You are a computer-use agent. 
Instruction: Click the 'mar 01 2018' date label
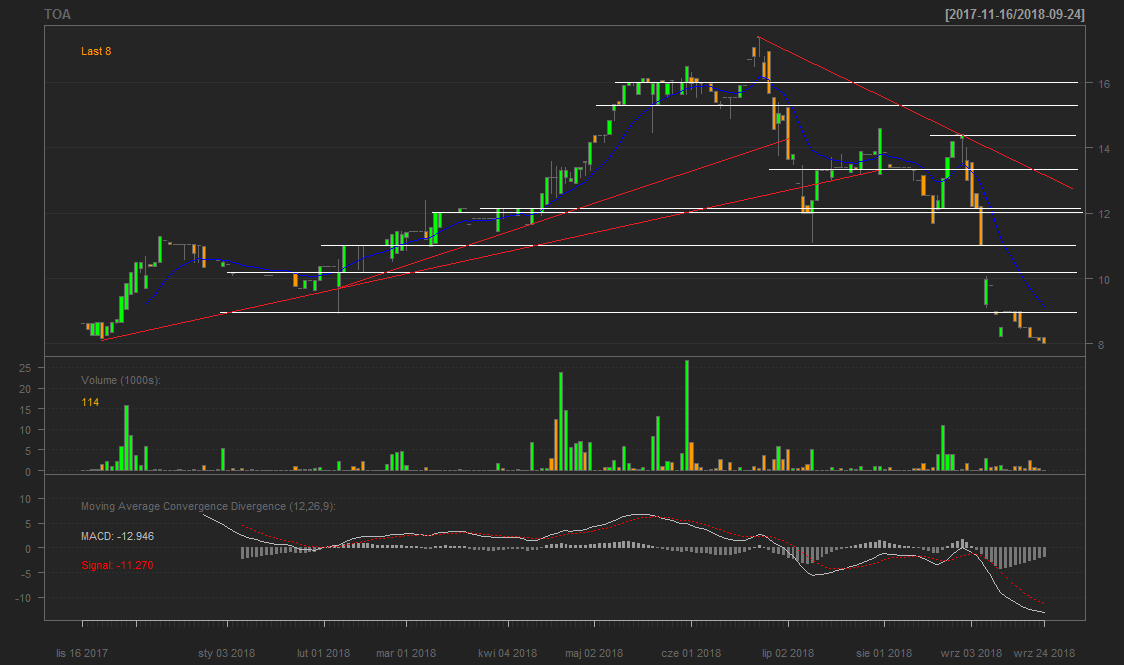(x=406, y=653)
